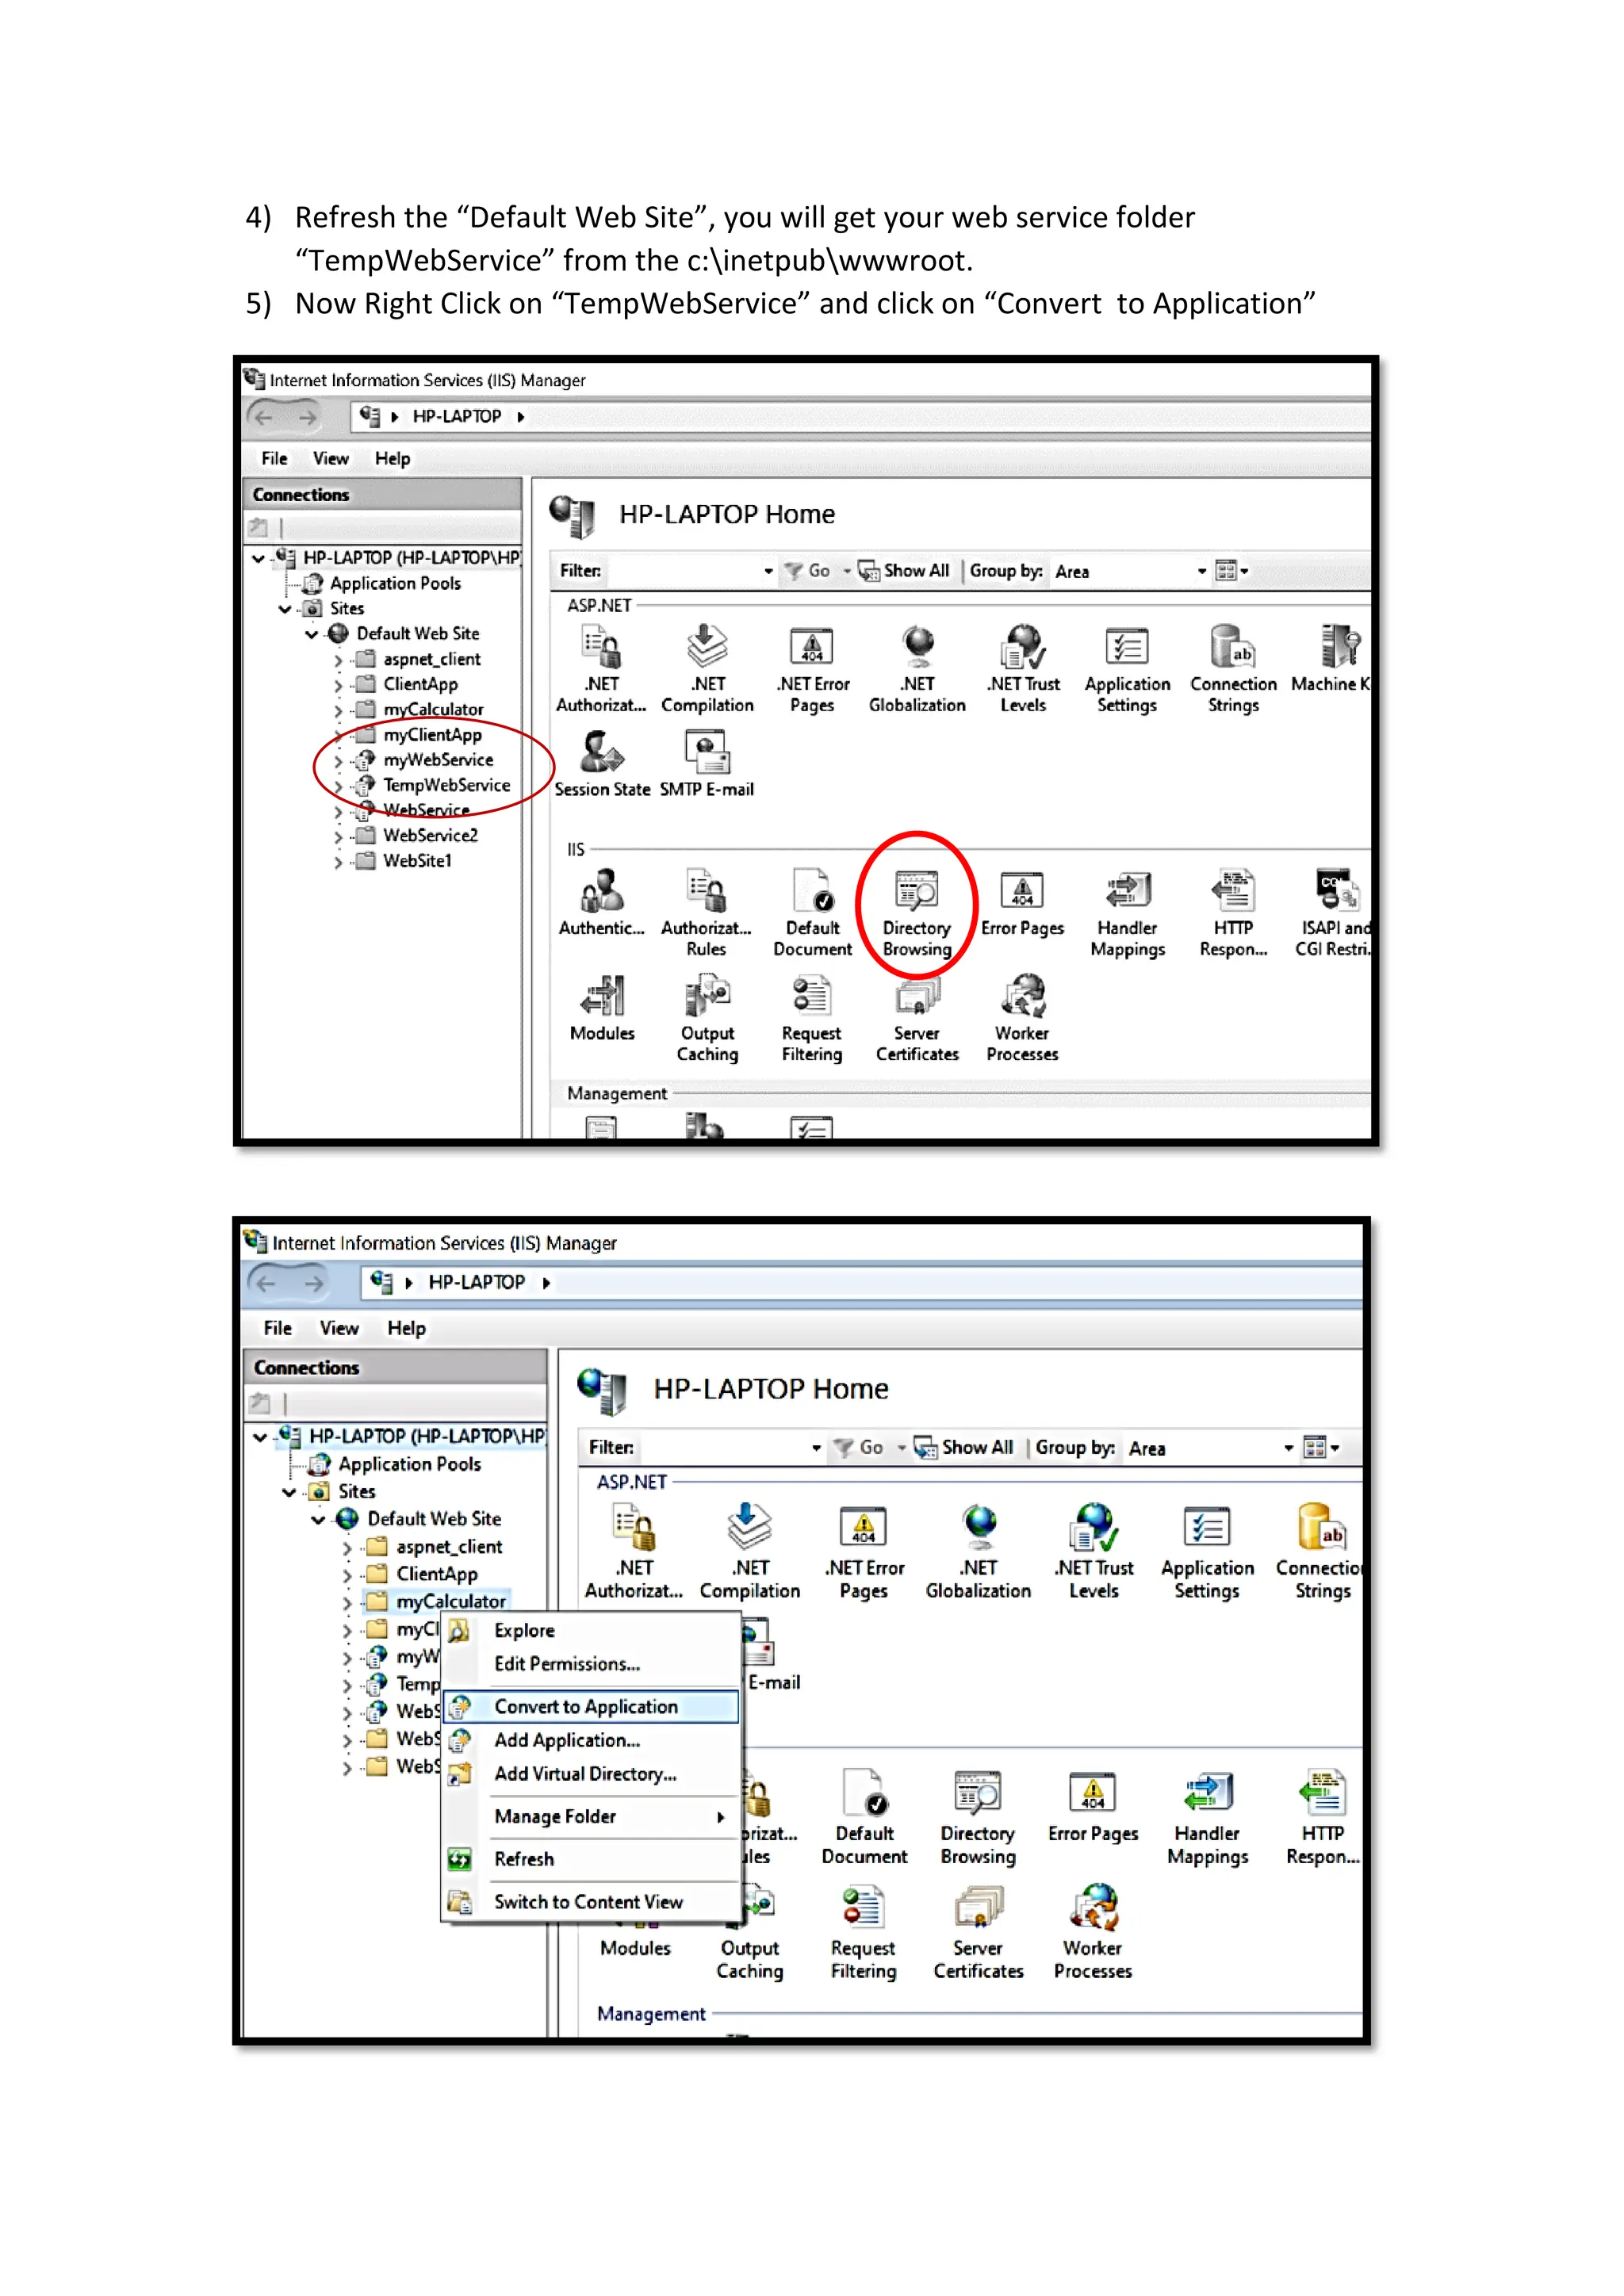Click the Back arrow in the red-circled window
The image size is (1624, 2296).
pos(264,417)
